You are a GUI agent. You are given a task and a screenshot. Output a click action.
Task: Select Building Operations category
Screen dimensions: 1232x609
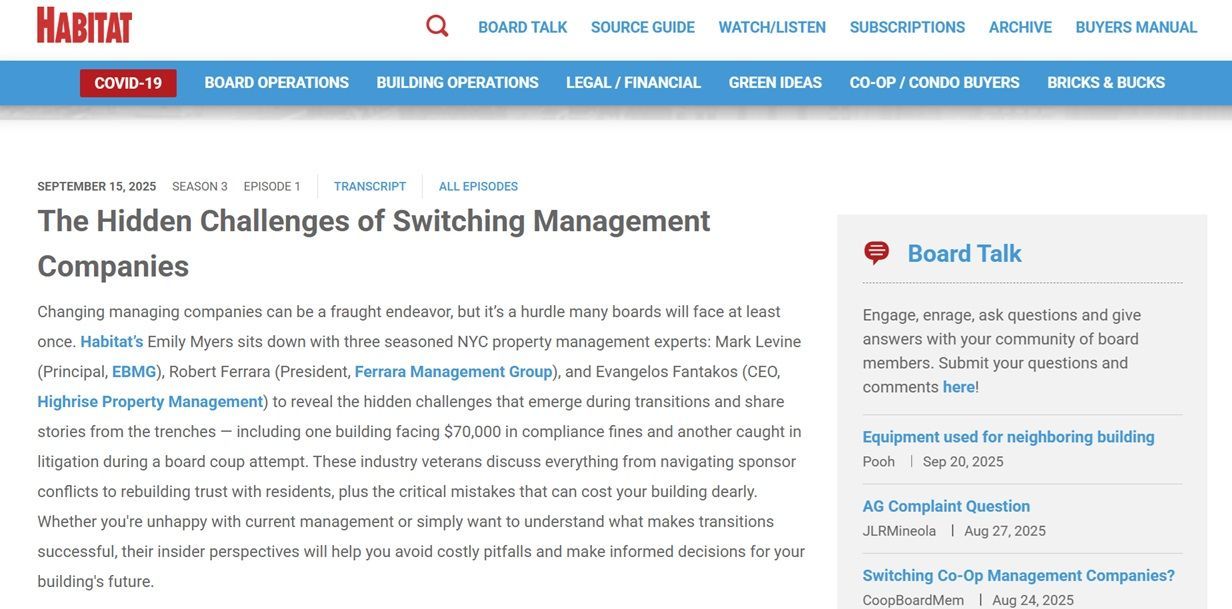tap(457, 83)
